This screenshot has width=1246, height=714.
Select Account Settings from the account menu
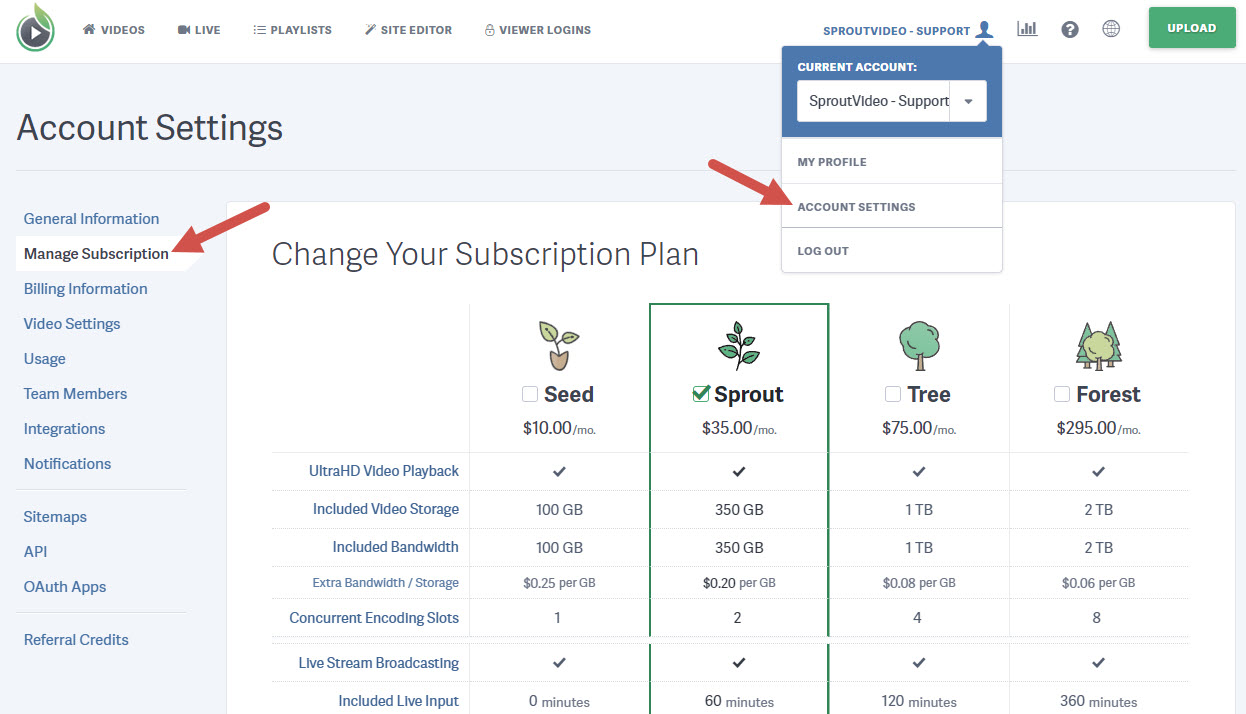pyautogui.click(x=856, y=207)
